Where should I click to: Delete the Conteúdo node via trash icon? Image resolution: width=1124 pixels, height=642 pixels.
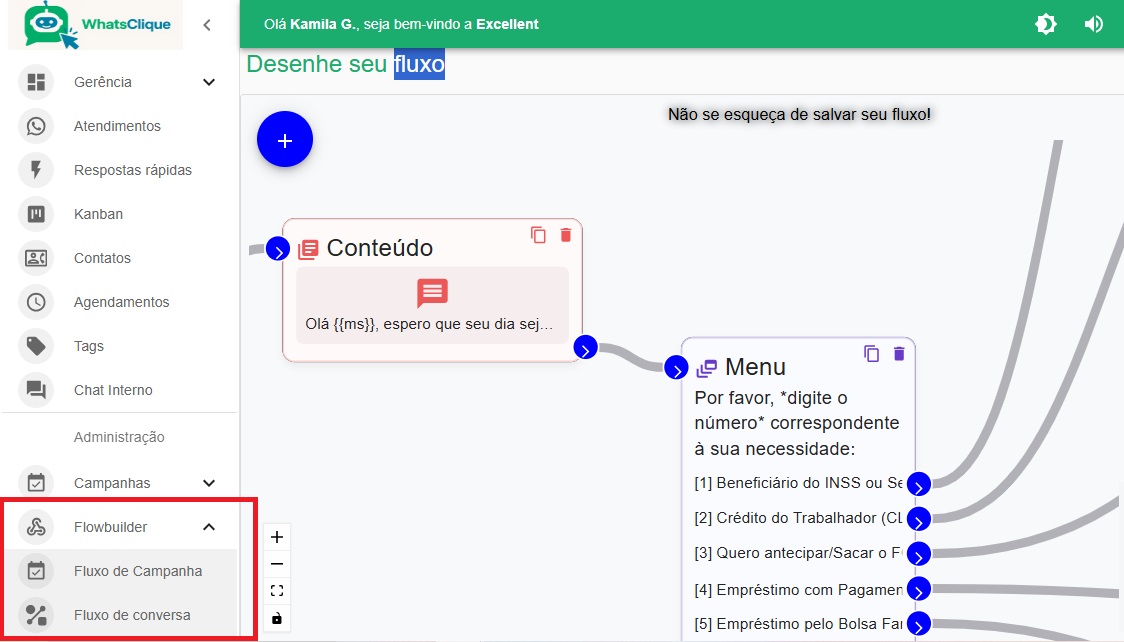pos(566,235)
